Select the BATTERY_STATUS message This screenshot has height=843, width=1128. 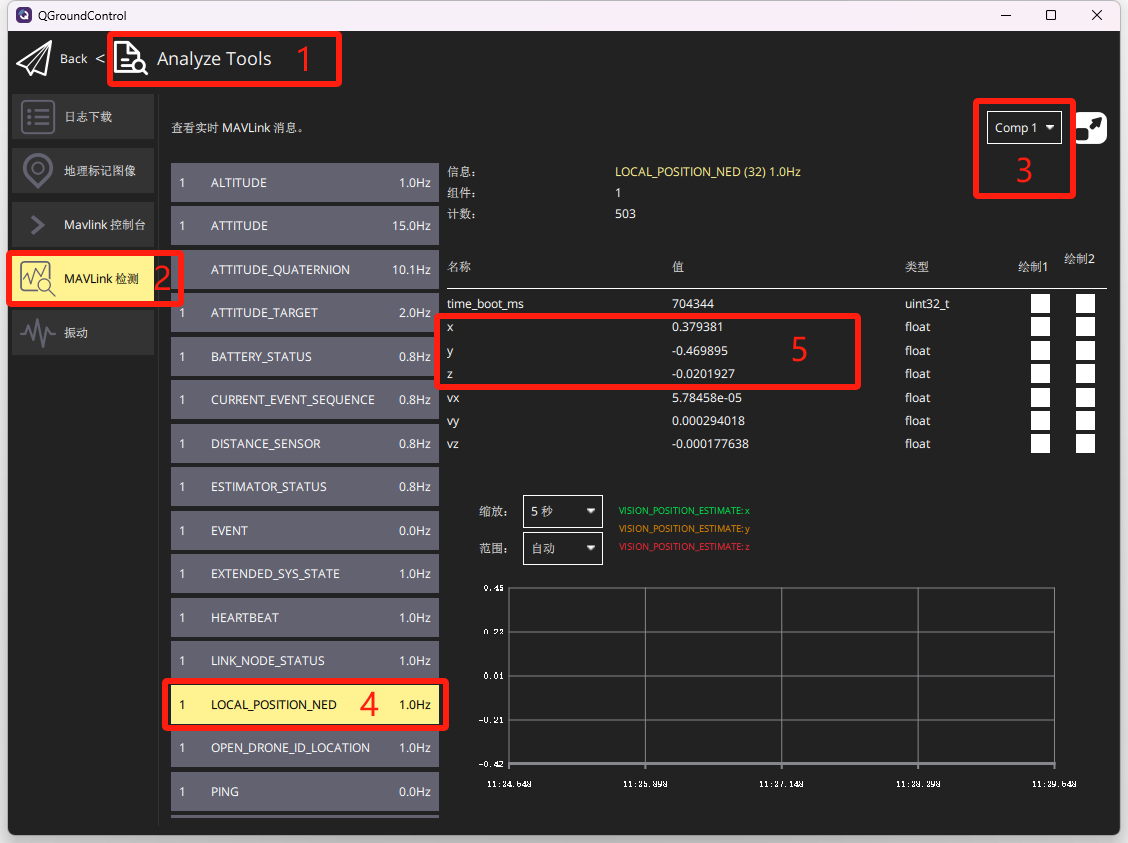(304, 357)
